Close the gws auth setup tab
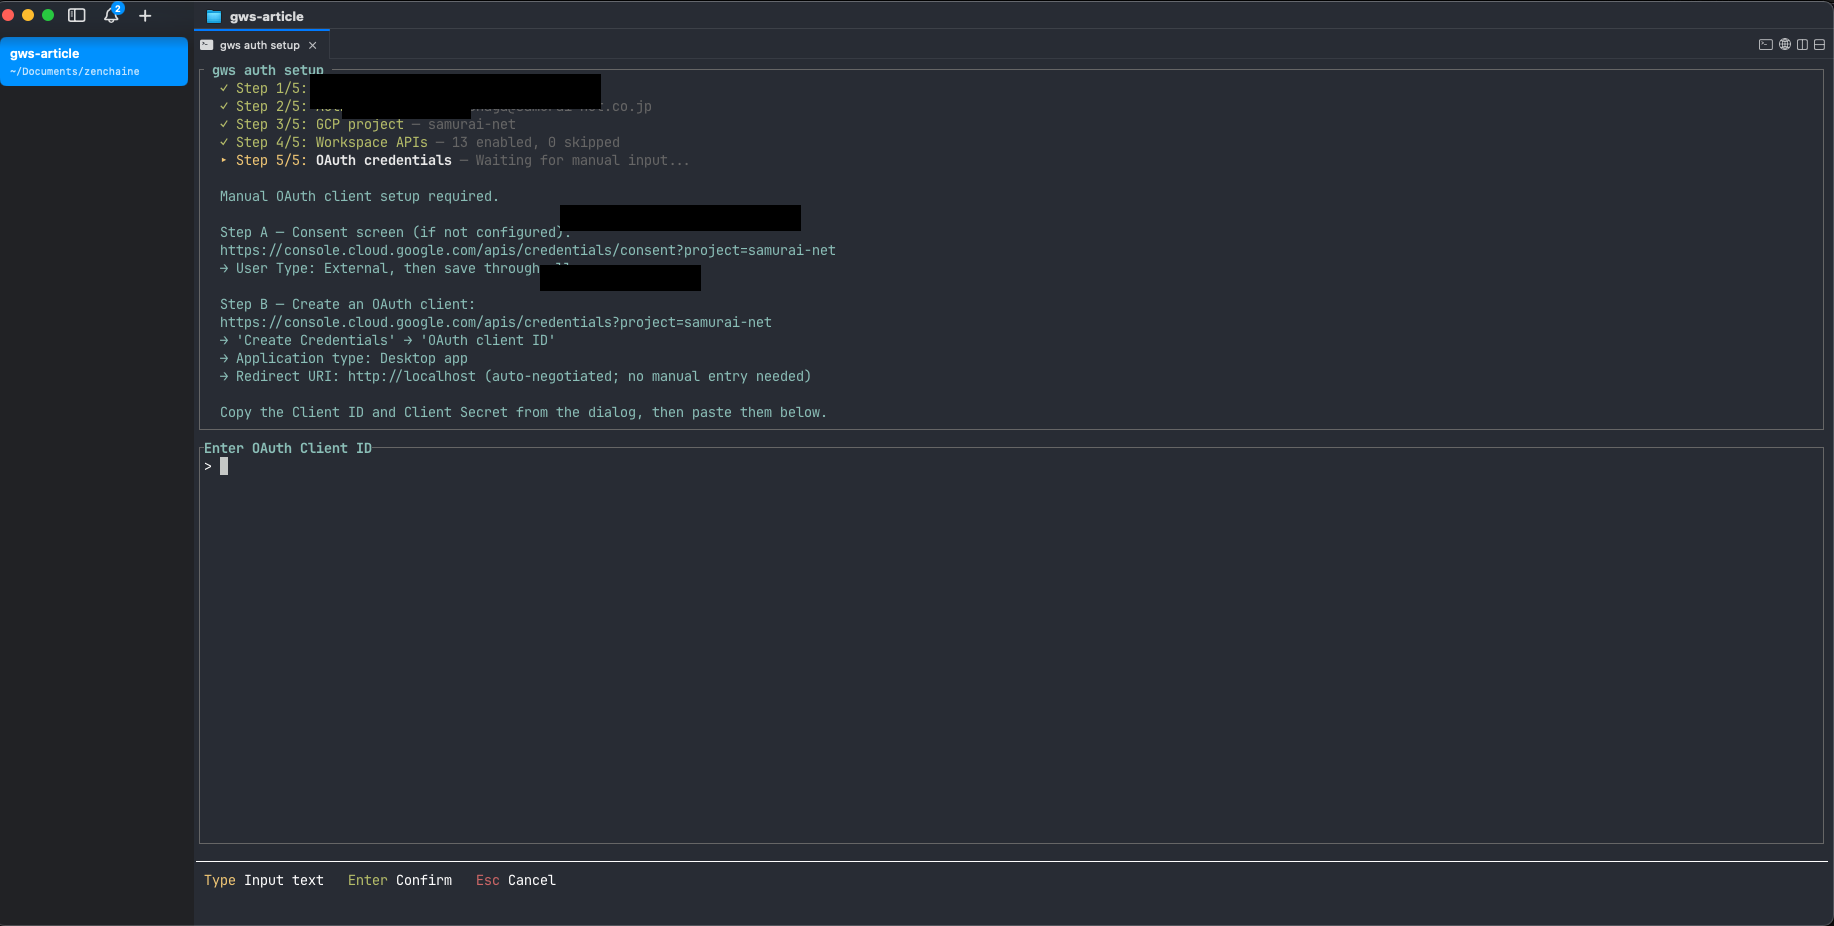Viewport: 1834px width, 926px height. [x=314, y=45]
